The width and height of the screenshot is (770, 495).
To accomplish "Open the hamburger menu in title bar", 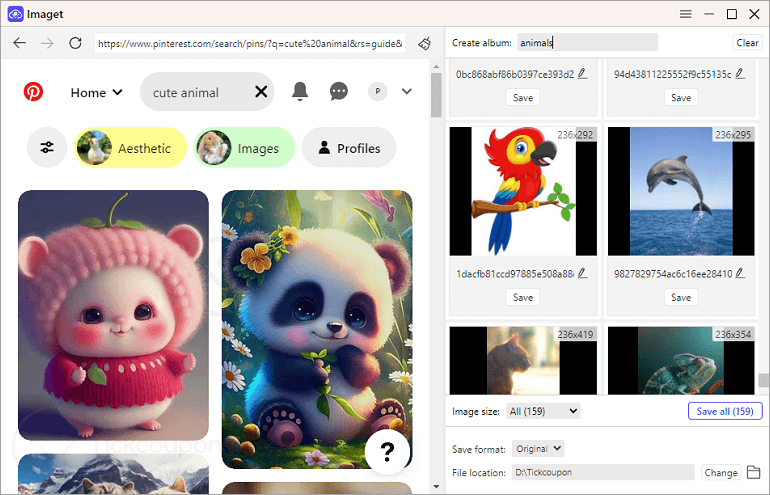I will coord(686,14).
